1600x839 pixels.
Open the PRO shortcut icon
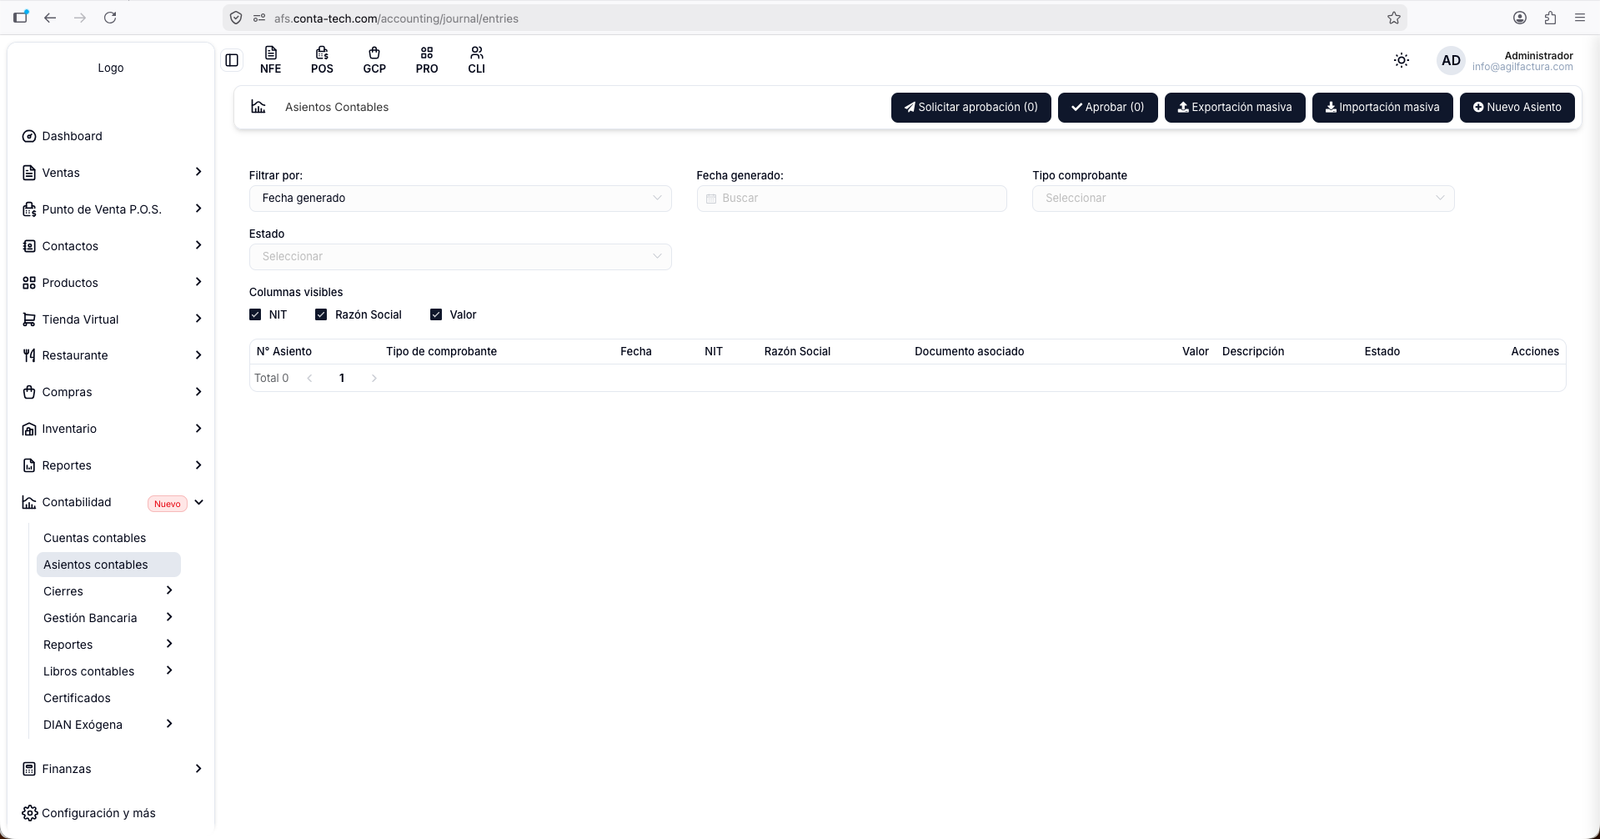(x=427, y=60)
